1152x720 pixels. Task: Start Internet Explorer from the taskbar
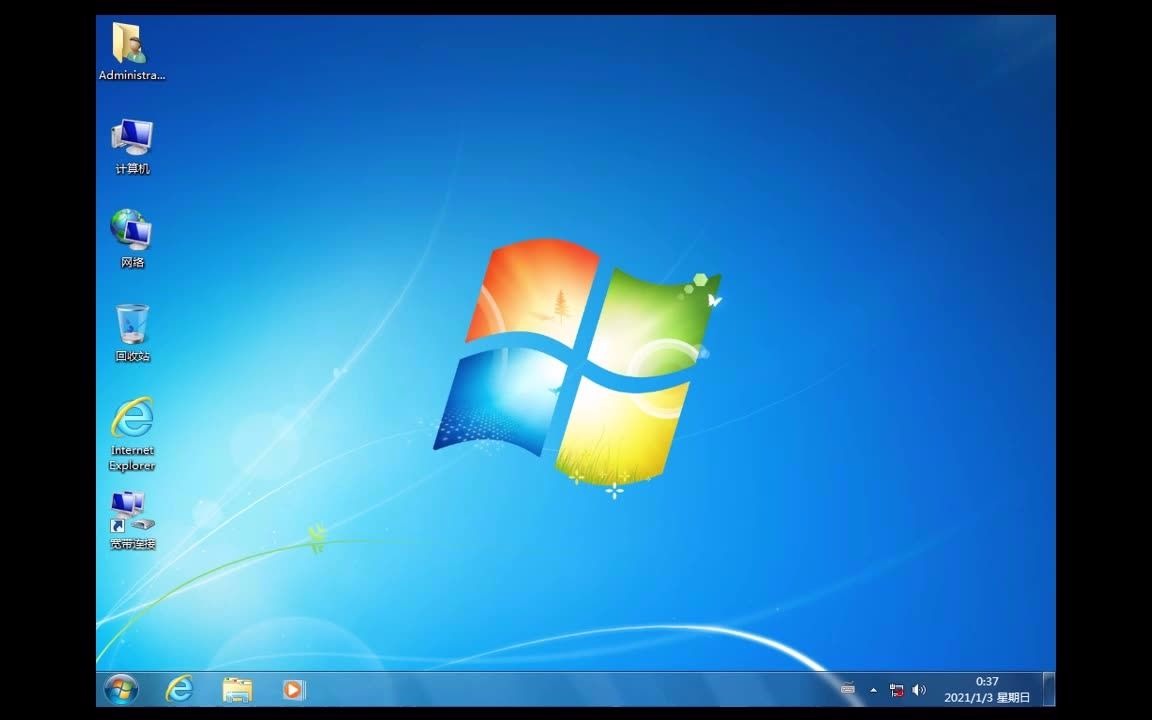coord(180,690)
